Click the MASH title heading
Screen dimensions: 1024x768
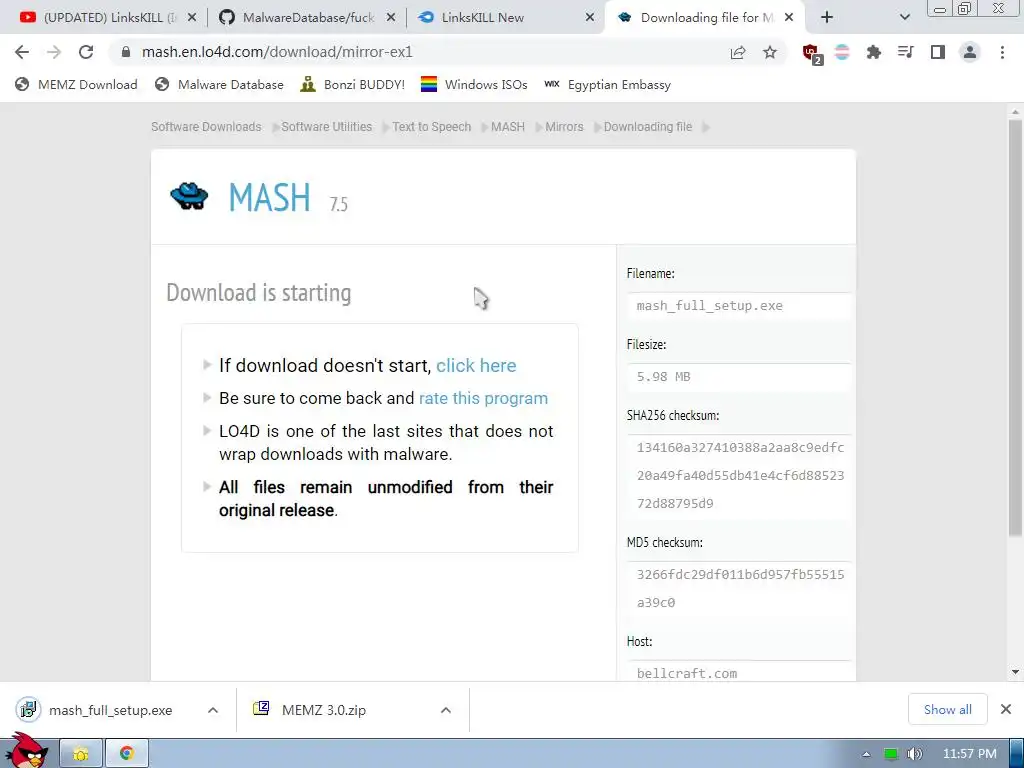[269, 197]
